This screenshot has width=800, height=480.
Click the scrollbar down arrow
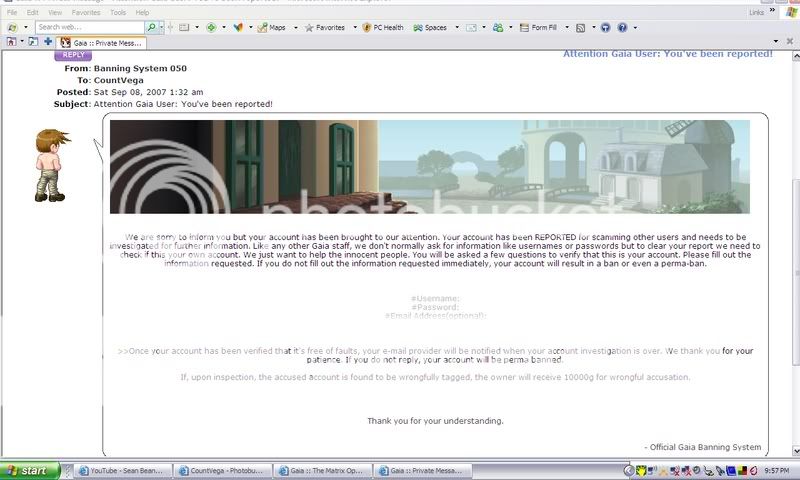click(796, 451)
